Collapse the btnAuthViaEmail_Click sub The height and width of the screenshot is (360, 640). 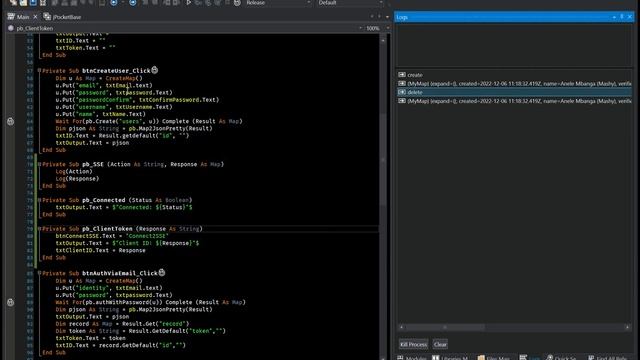[39, 273]
